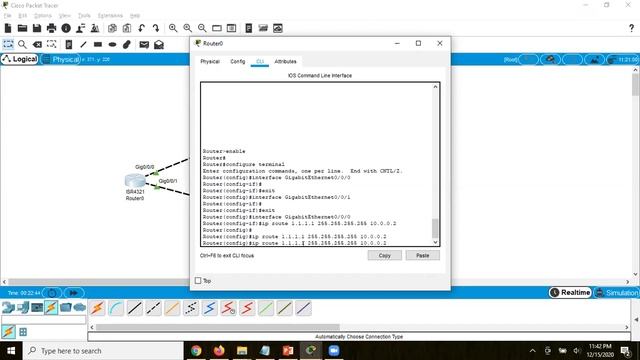Select Multiuser Connection cloud category
The height and width of the screenshot is (360, 640).
click(80, 307)
